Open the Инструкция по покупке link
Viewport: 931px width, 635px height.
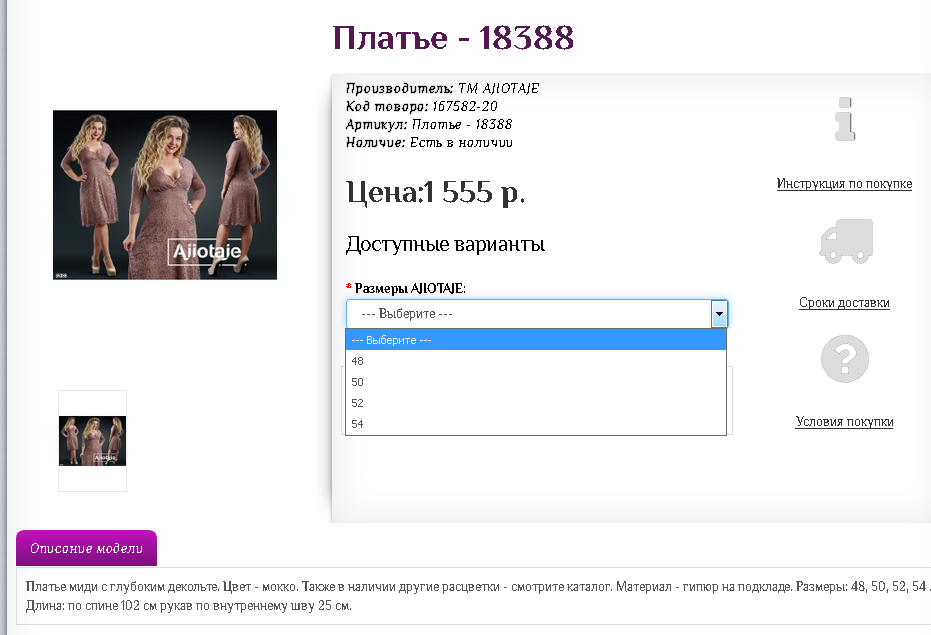point(844,184)
